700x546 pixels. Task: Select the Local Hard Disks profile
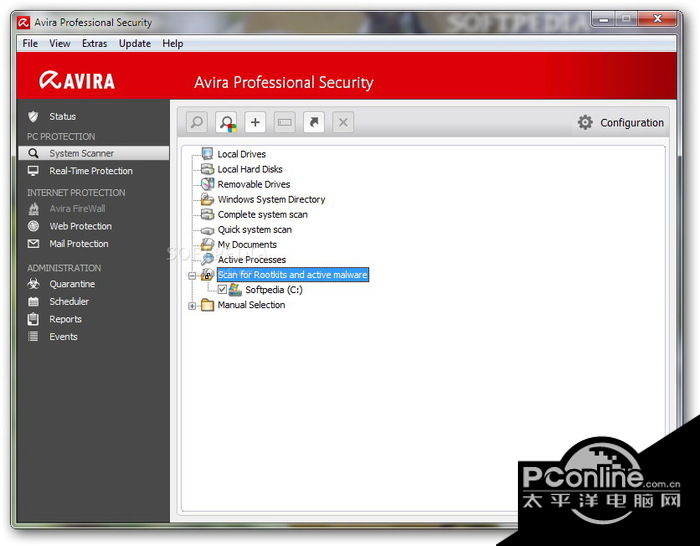point(250,169)
